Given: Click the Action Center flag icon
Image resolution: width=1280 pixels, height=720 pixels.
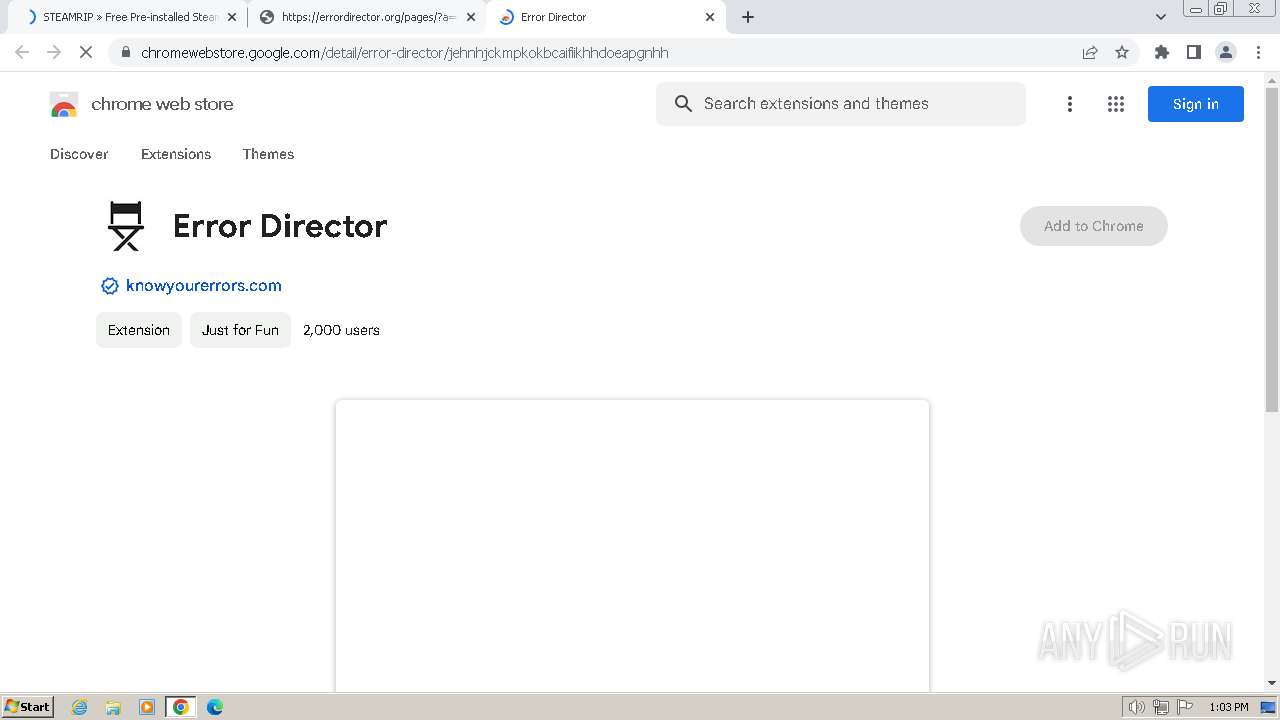Looking at the screenshot, I should point(1185,707).
